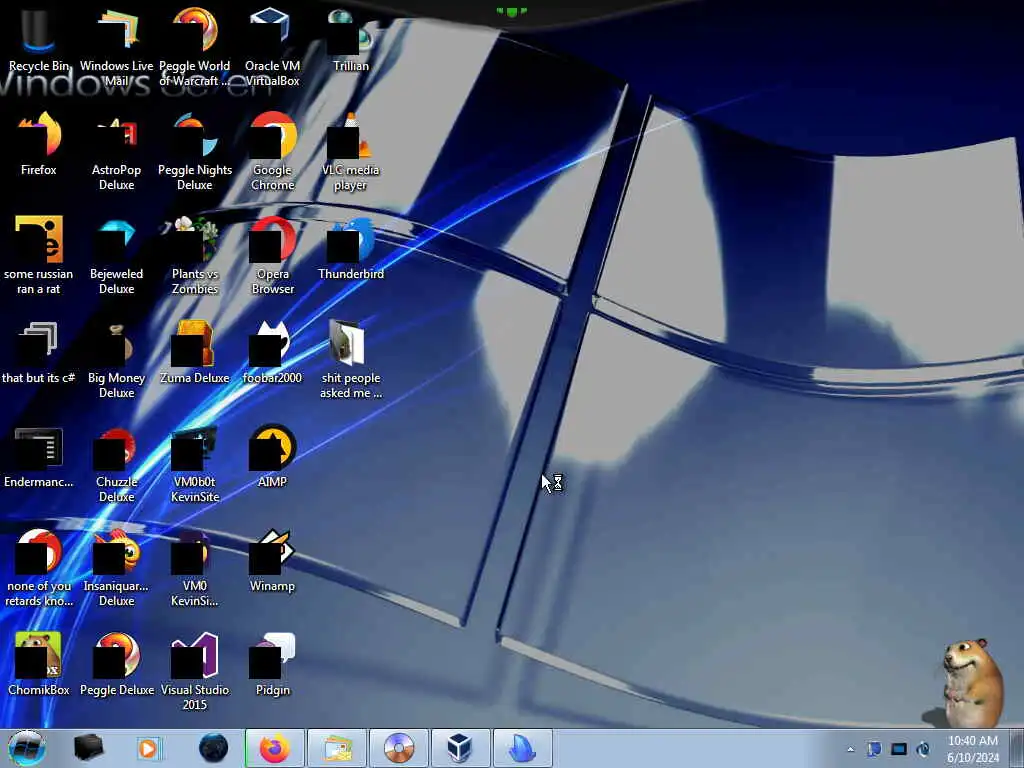This screenshot has height=768, width=1024.
Task: Select the Plants vs Zombies desktop shortcut
Action: coord(195,255)
